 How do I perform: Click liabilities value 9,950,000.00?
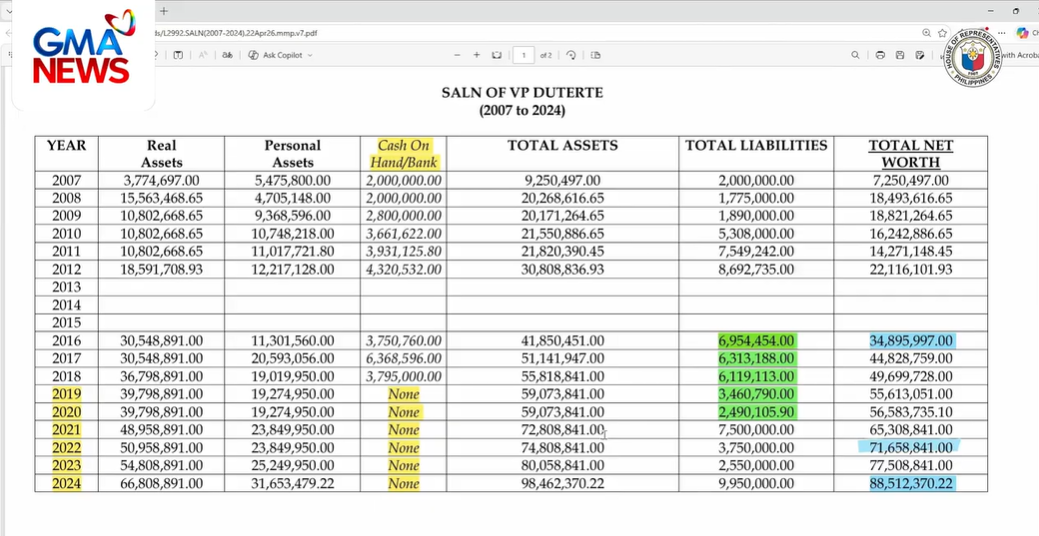756,484
